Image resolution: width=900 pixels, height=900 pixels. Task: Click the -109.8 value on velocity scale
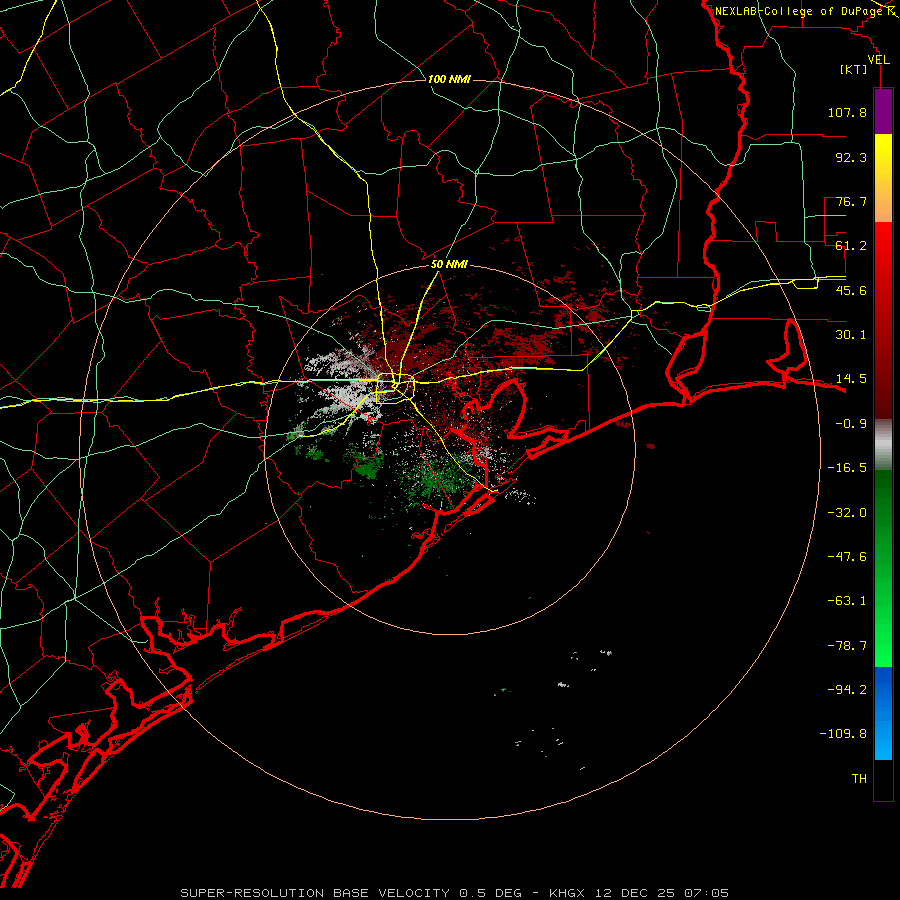tap(843, 734)
